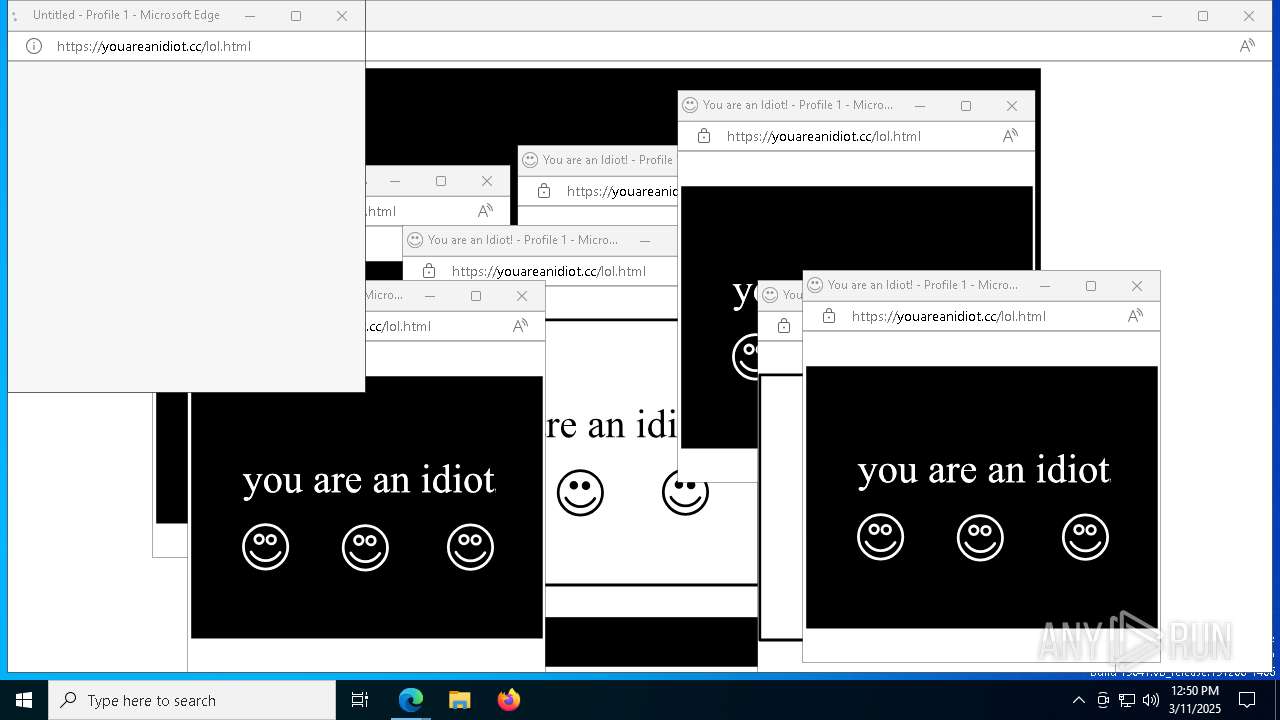The width and height of the screenshot is (1280, 720).
Task: Minimize the middle You are an Idiot popup
Action: (x=645, y=240)
